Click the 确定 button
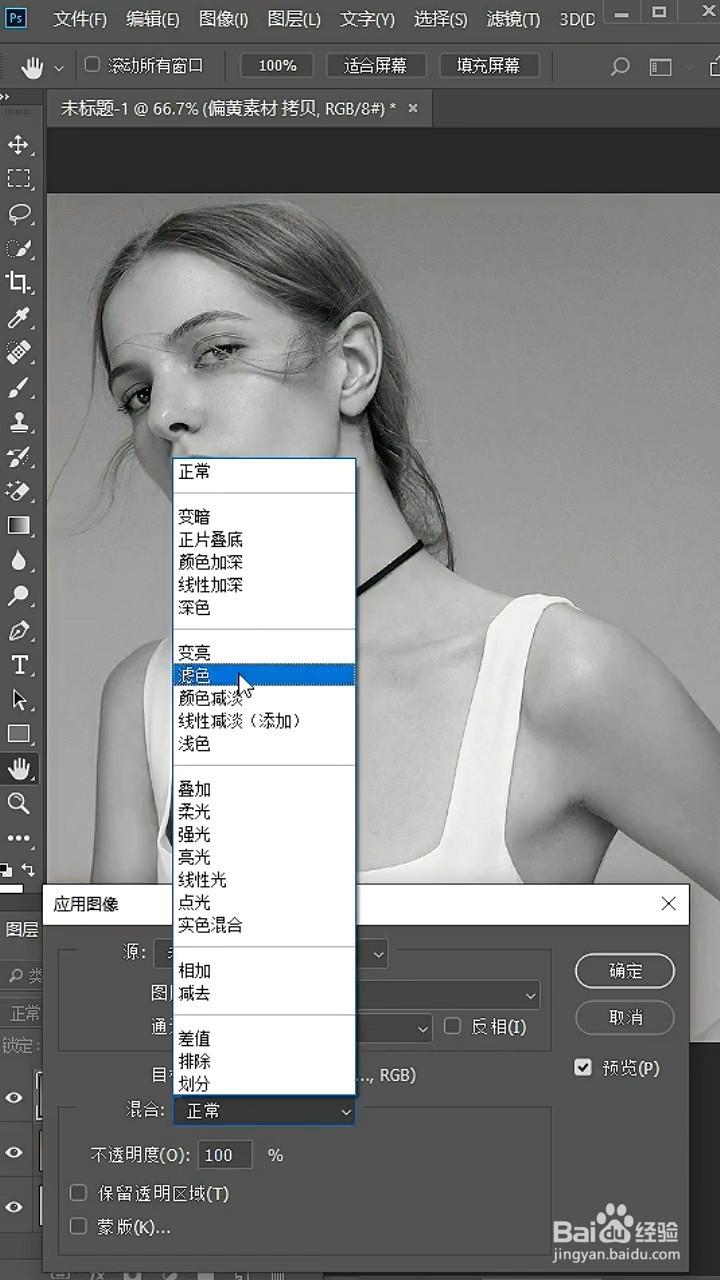 point(625,971)
